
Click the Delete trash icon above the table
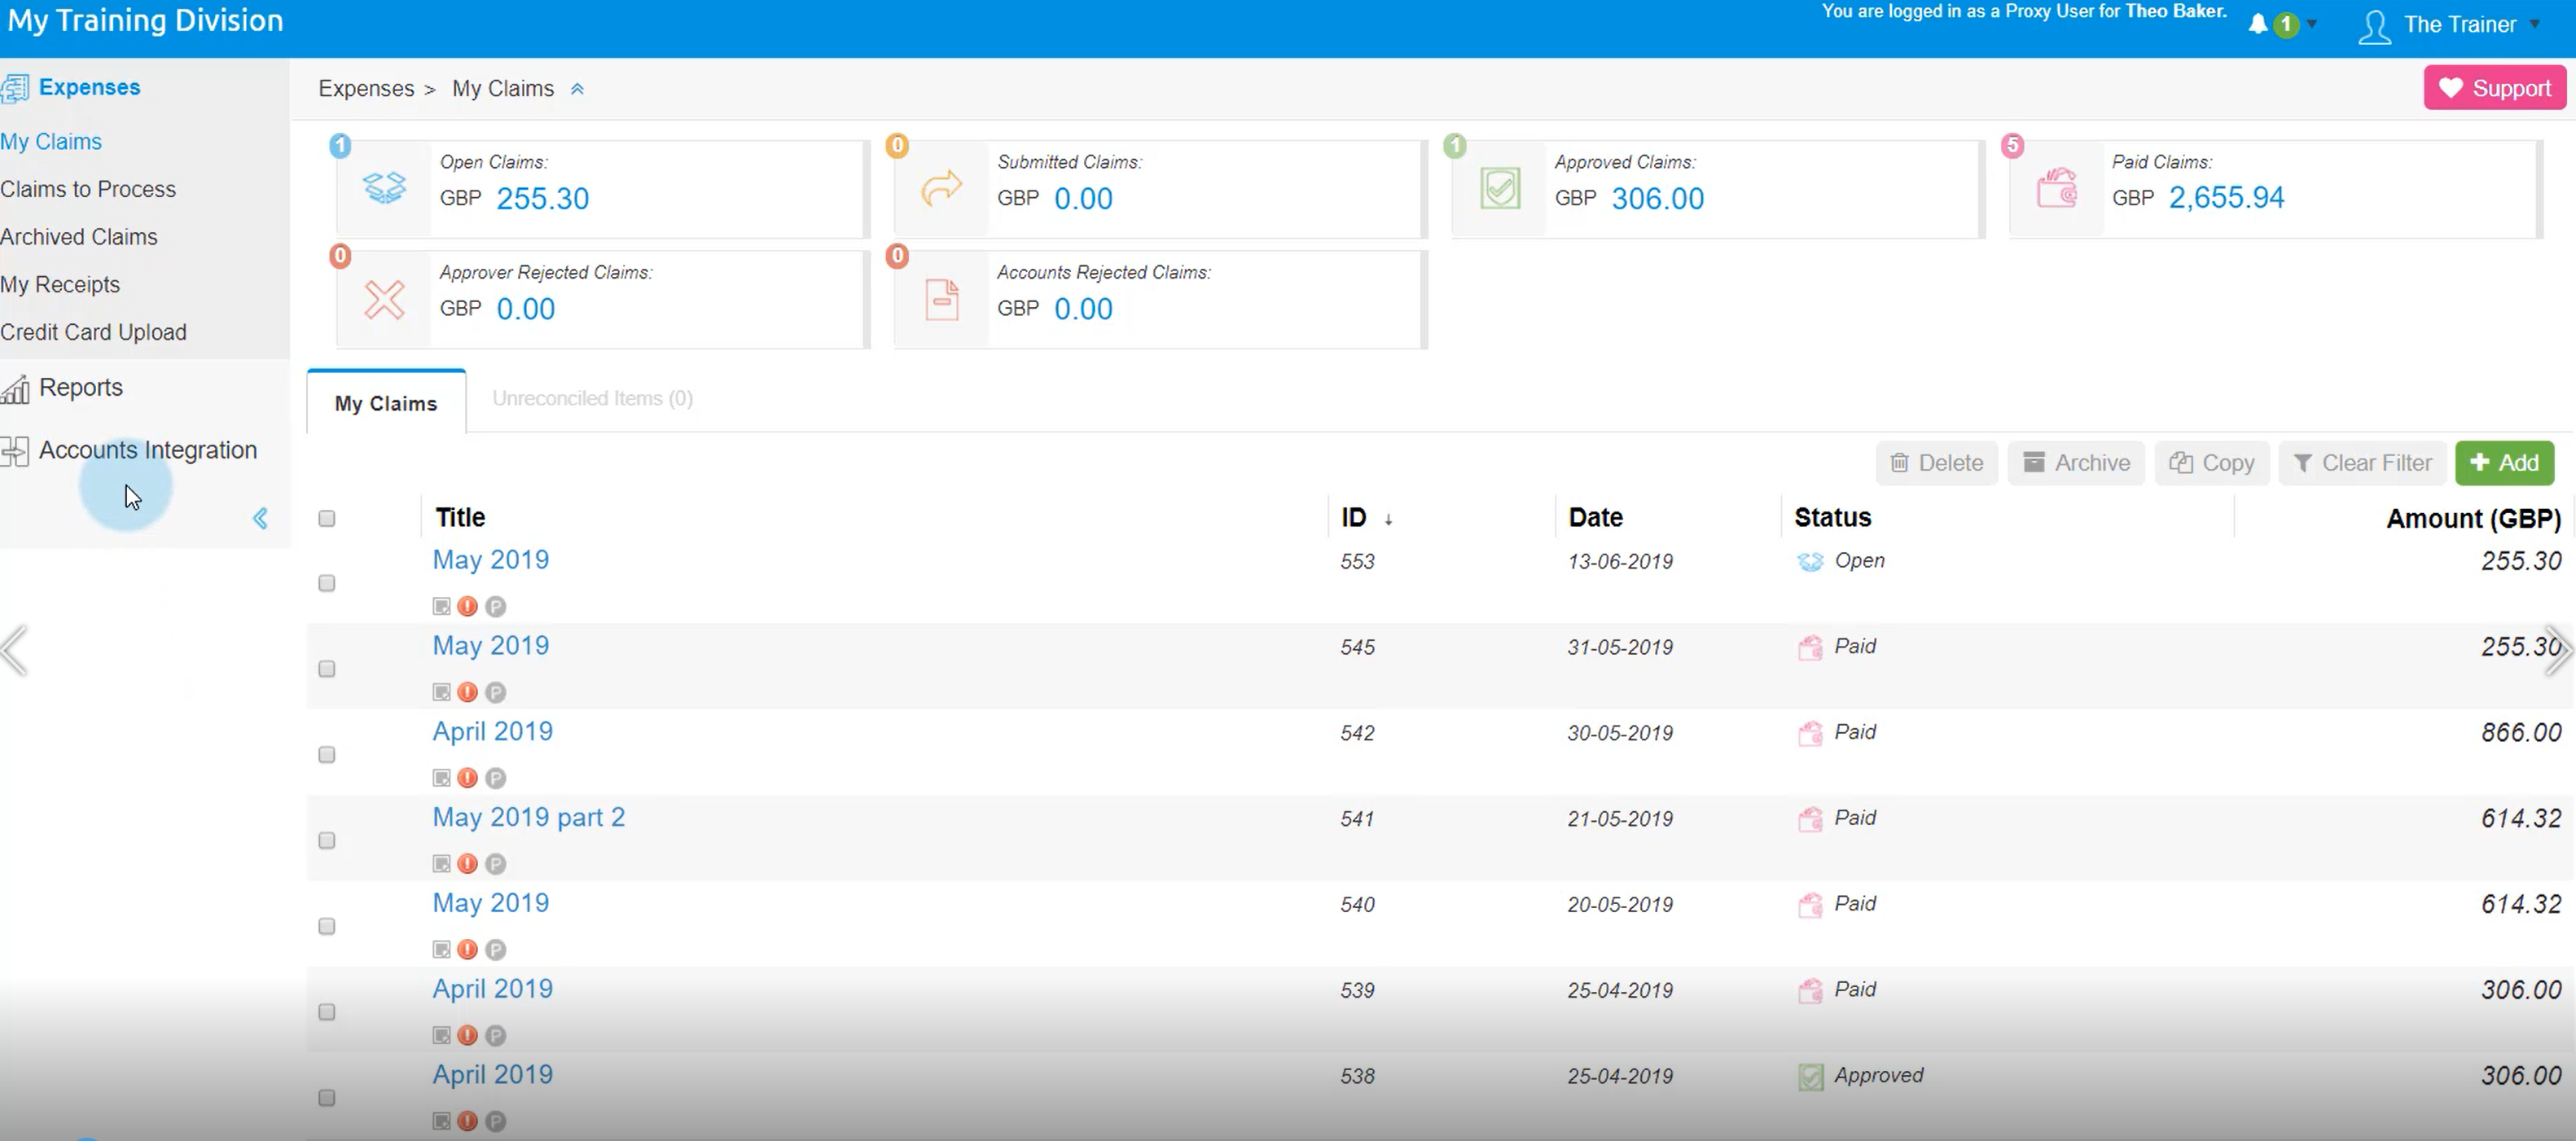1900,462
